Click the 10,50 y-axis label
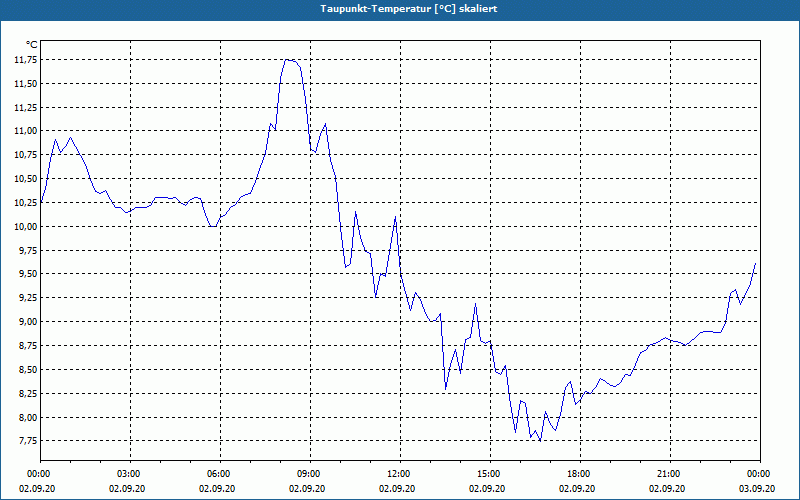The width and height of the screenshot is (800, 500). tap(26, 179)
